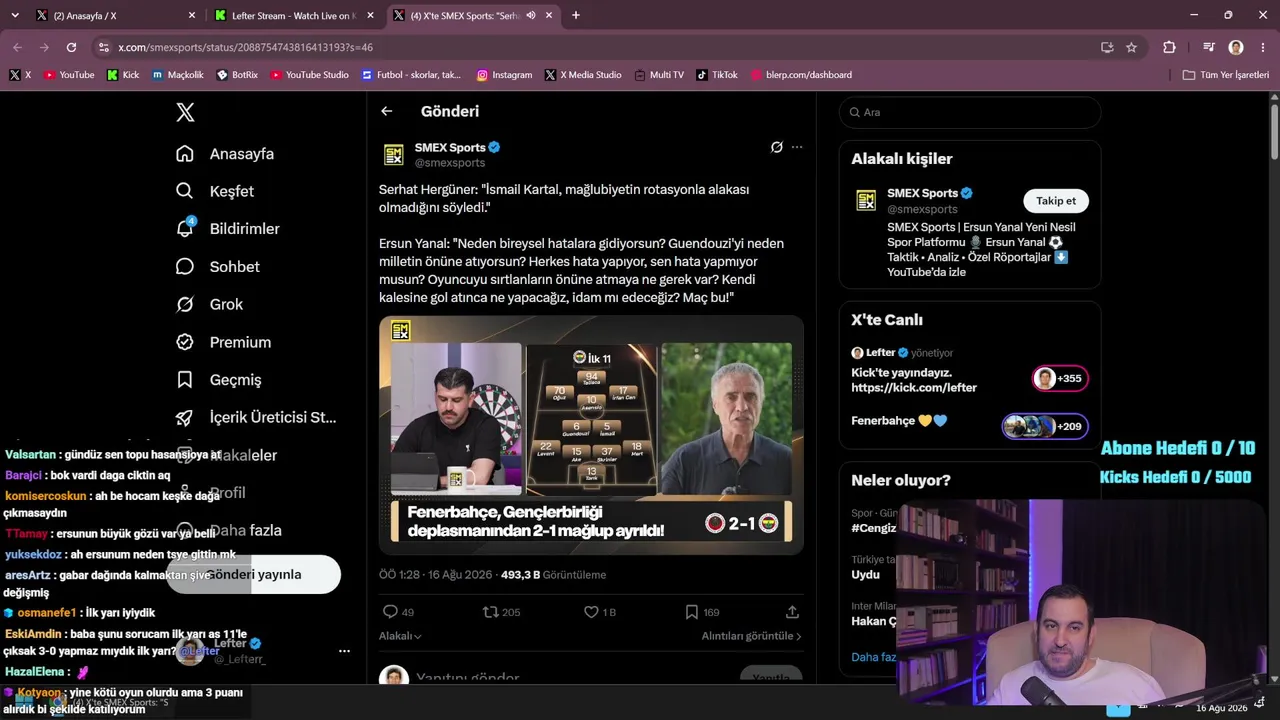Click the reply icon with 49 replies
The image size is (1280, 720).
390,612
